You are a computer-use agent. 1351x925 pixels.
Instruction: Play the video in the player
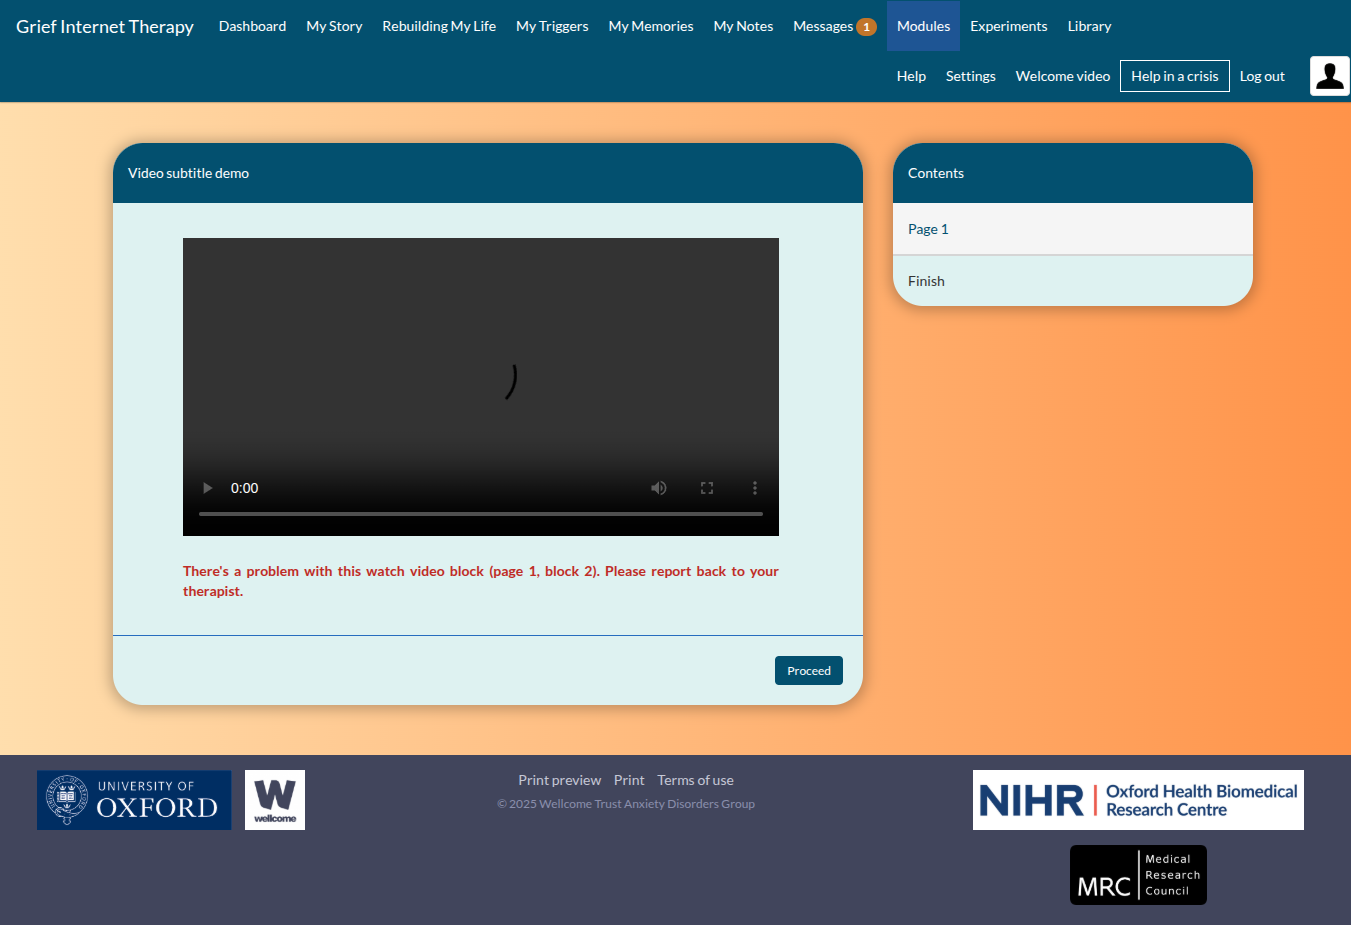(208, 488)
